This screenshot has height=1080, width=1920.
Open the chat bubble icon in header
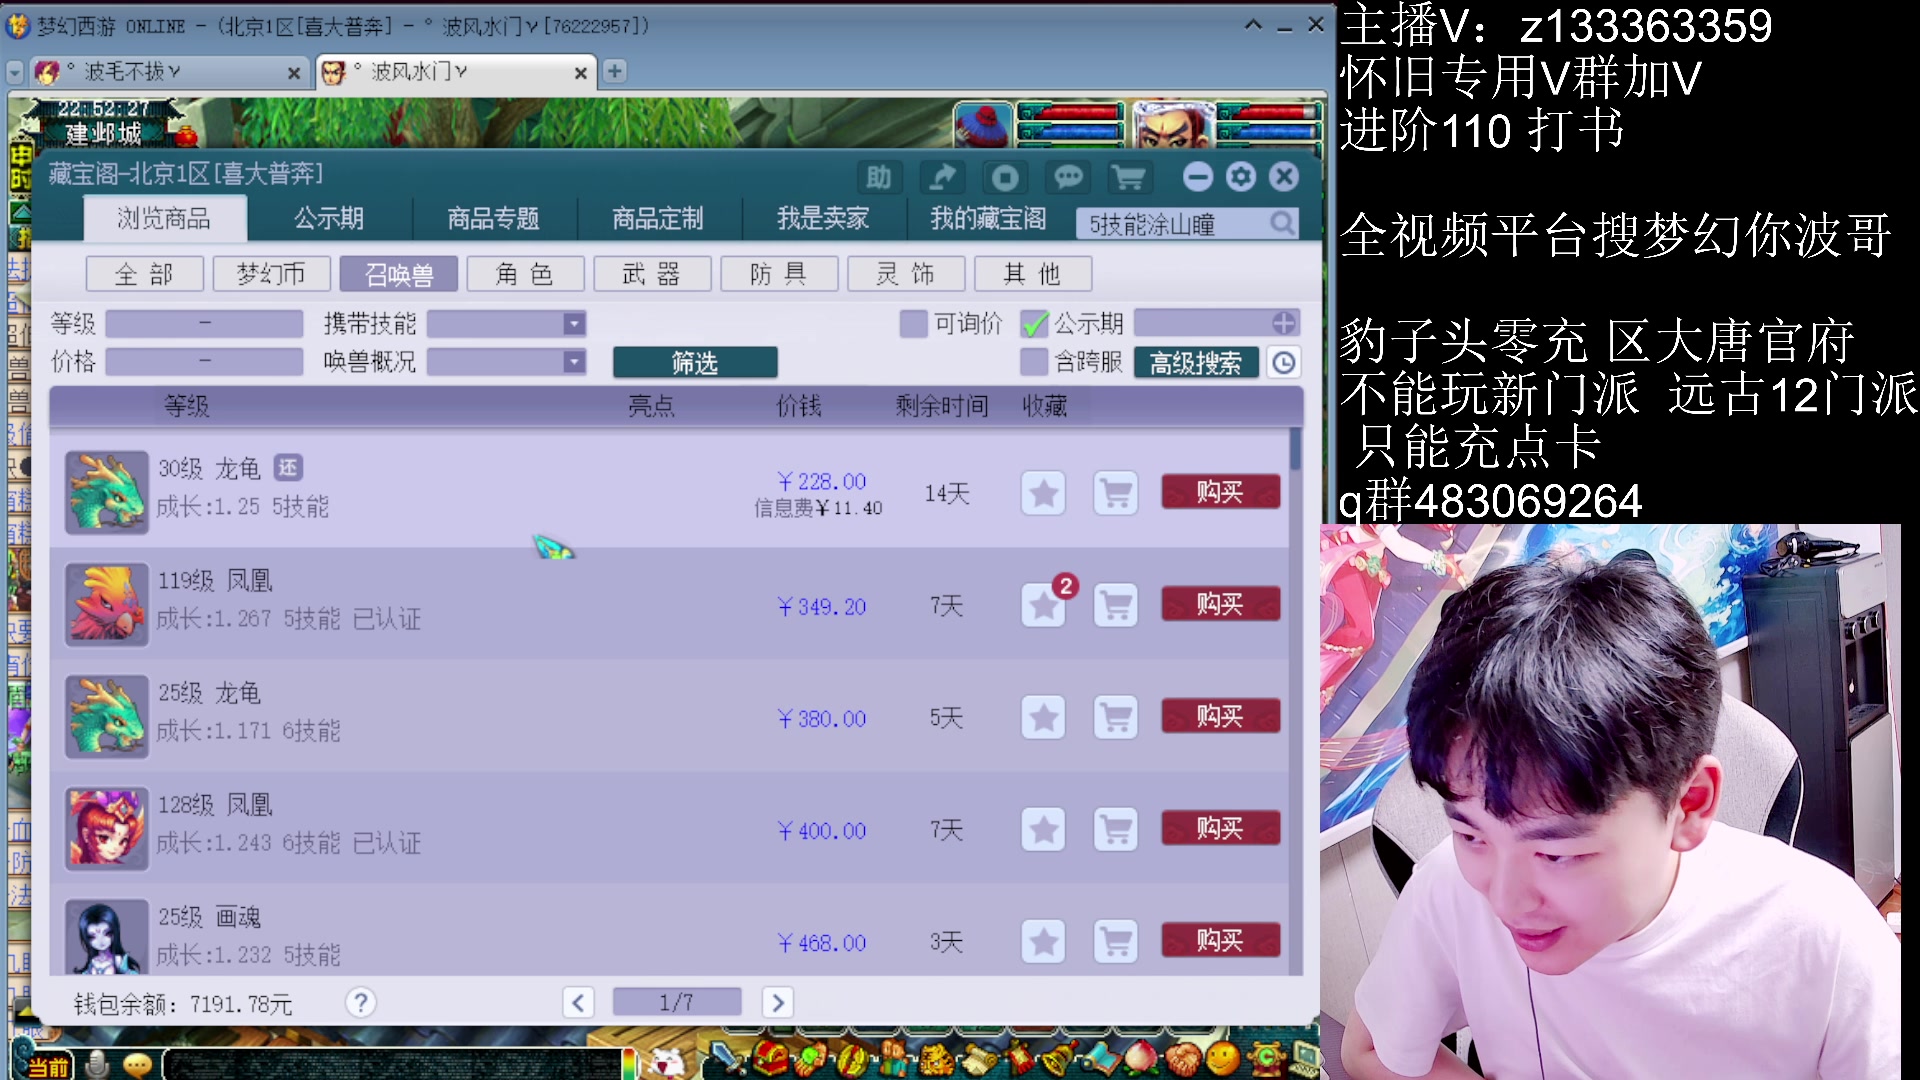tap(1068, 178)
